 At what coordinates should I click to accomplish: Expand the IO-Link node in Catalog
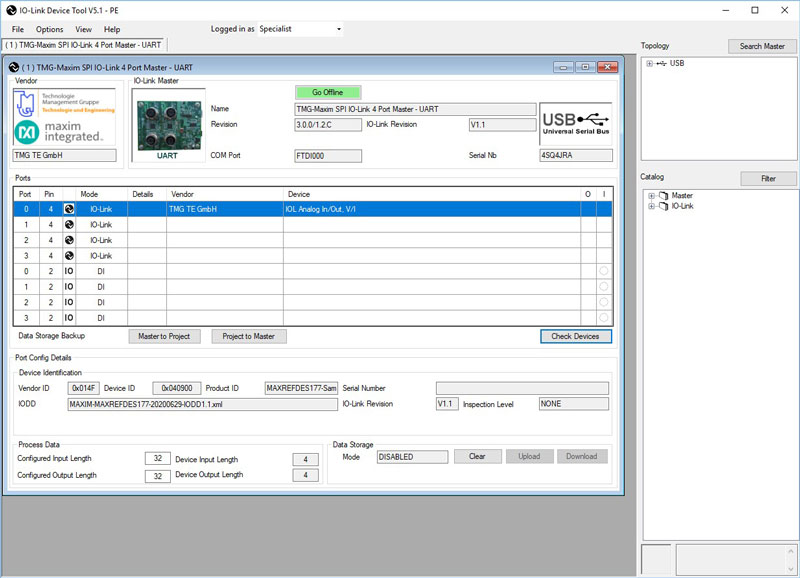pyautogui.click(x=651, y=206)
